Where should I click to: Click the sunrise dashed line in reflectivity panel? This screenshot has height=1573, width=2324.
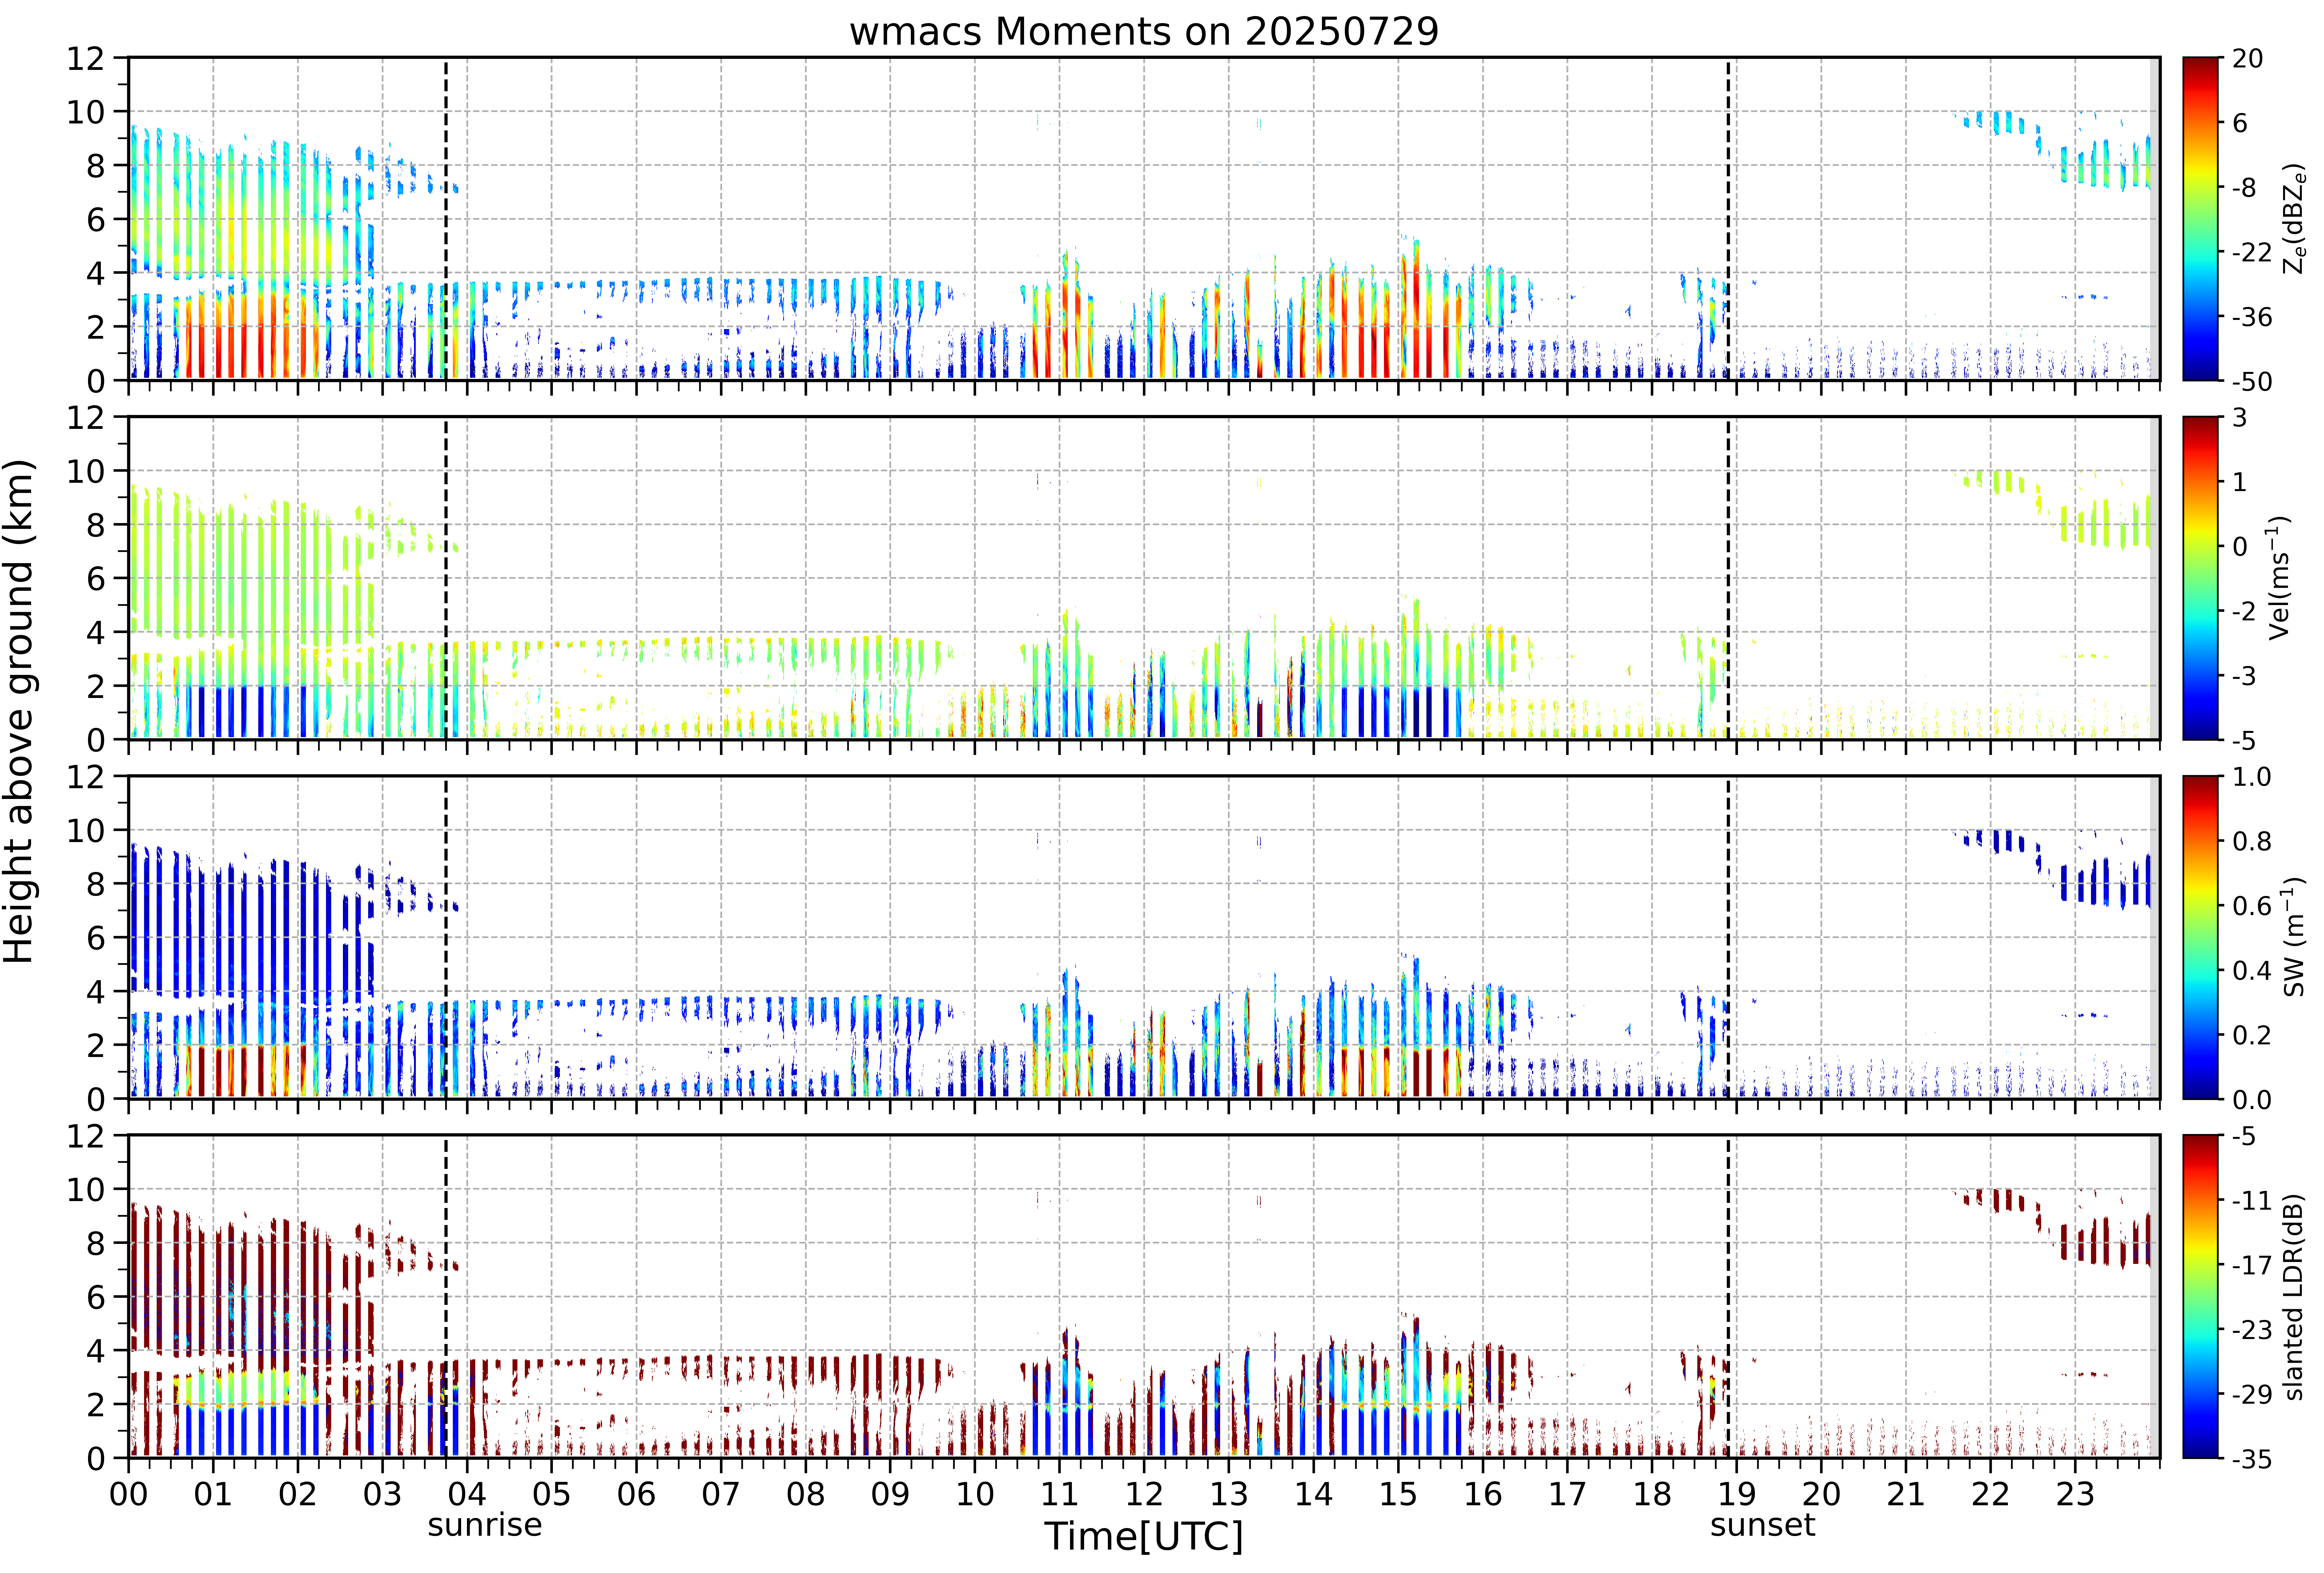pos(446,219)
